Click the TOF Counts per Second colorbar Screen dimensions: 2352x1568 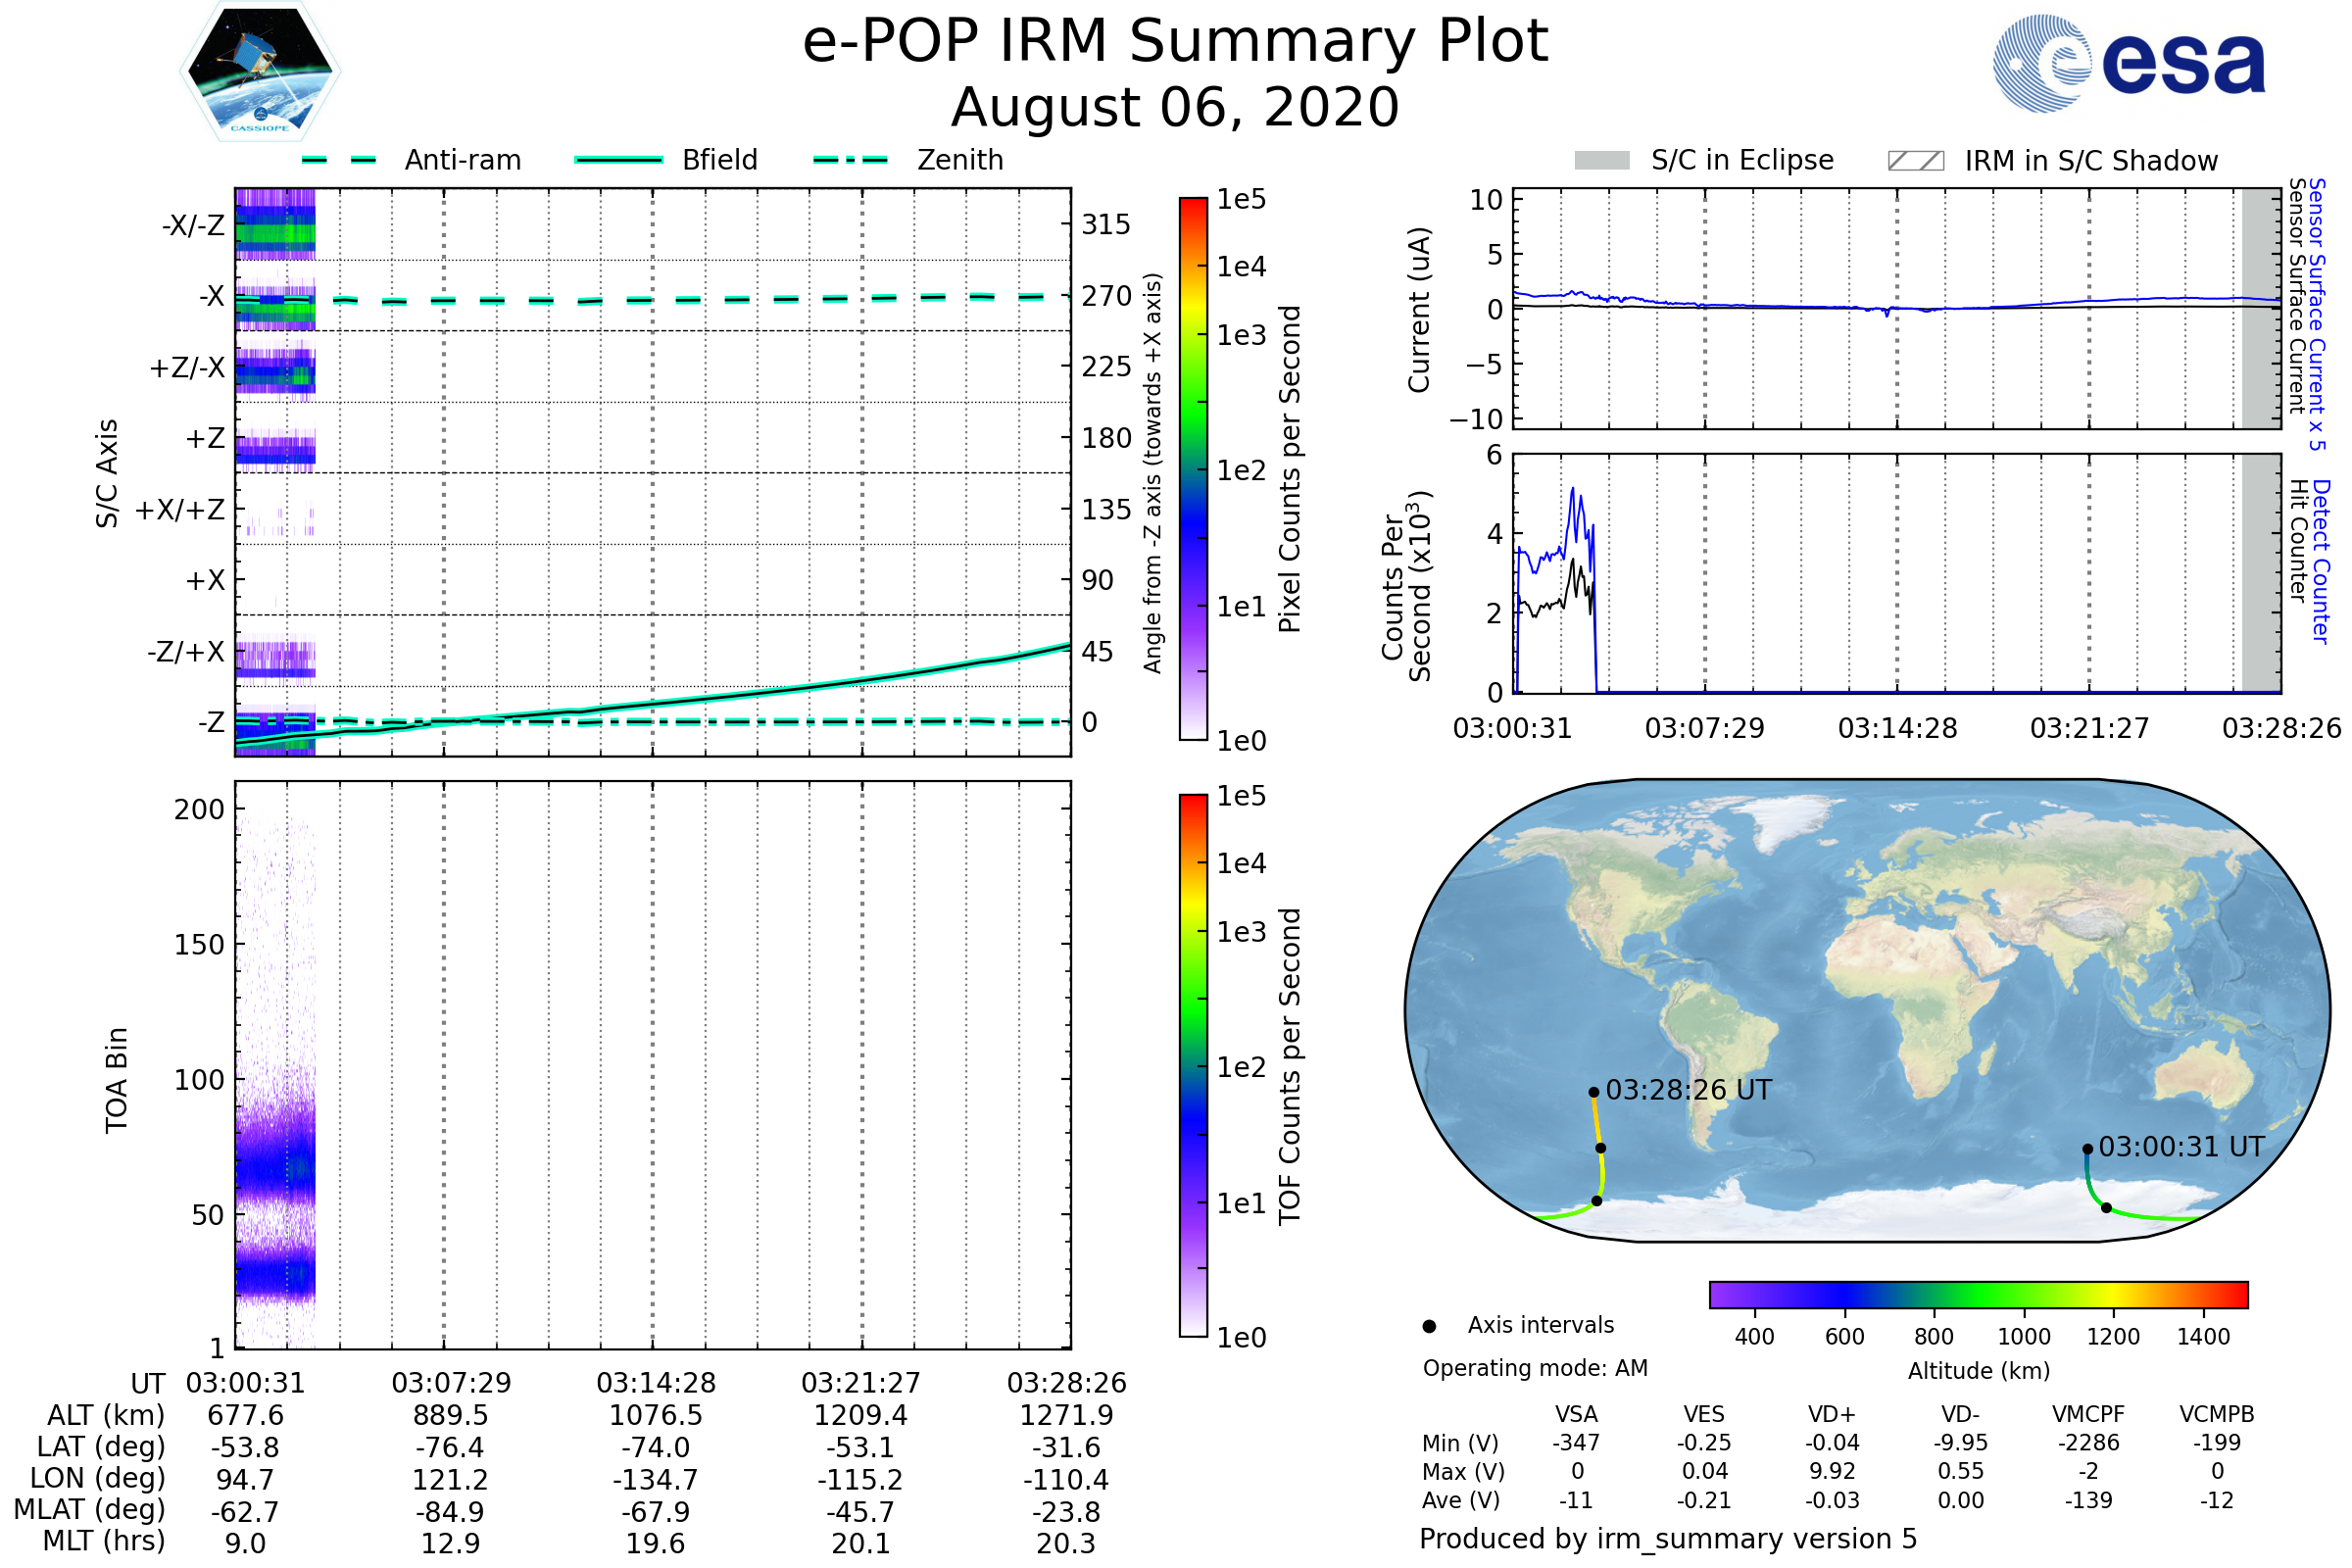tap(1193, 1065)
